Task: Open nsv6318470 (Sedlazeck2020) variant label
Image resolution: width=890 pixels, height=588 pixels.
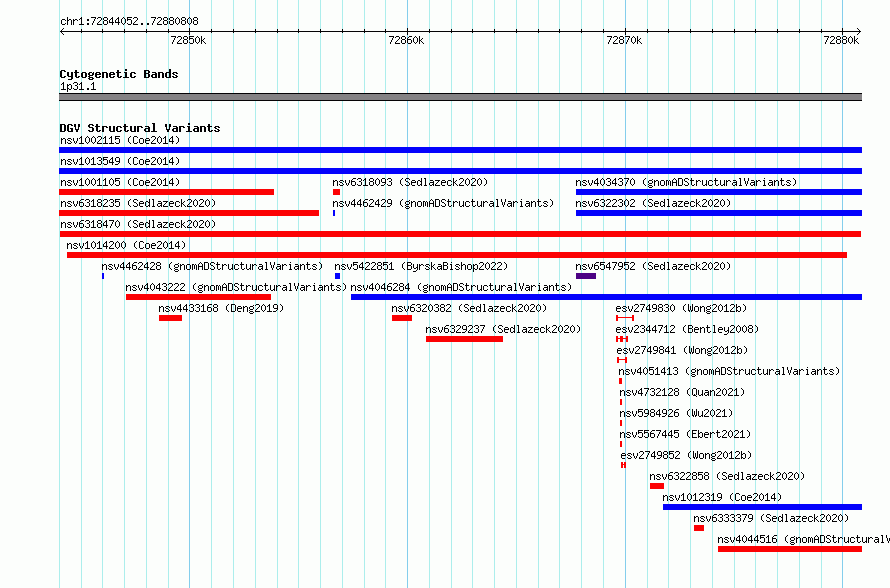Action: click(138, 224)
